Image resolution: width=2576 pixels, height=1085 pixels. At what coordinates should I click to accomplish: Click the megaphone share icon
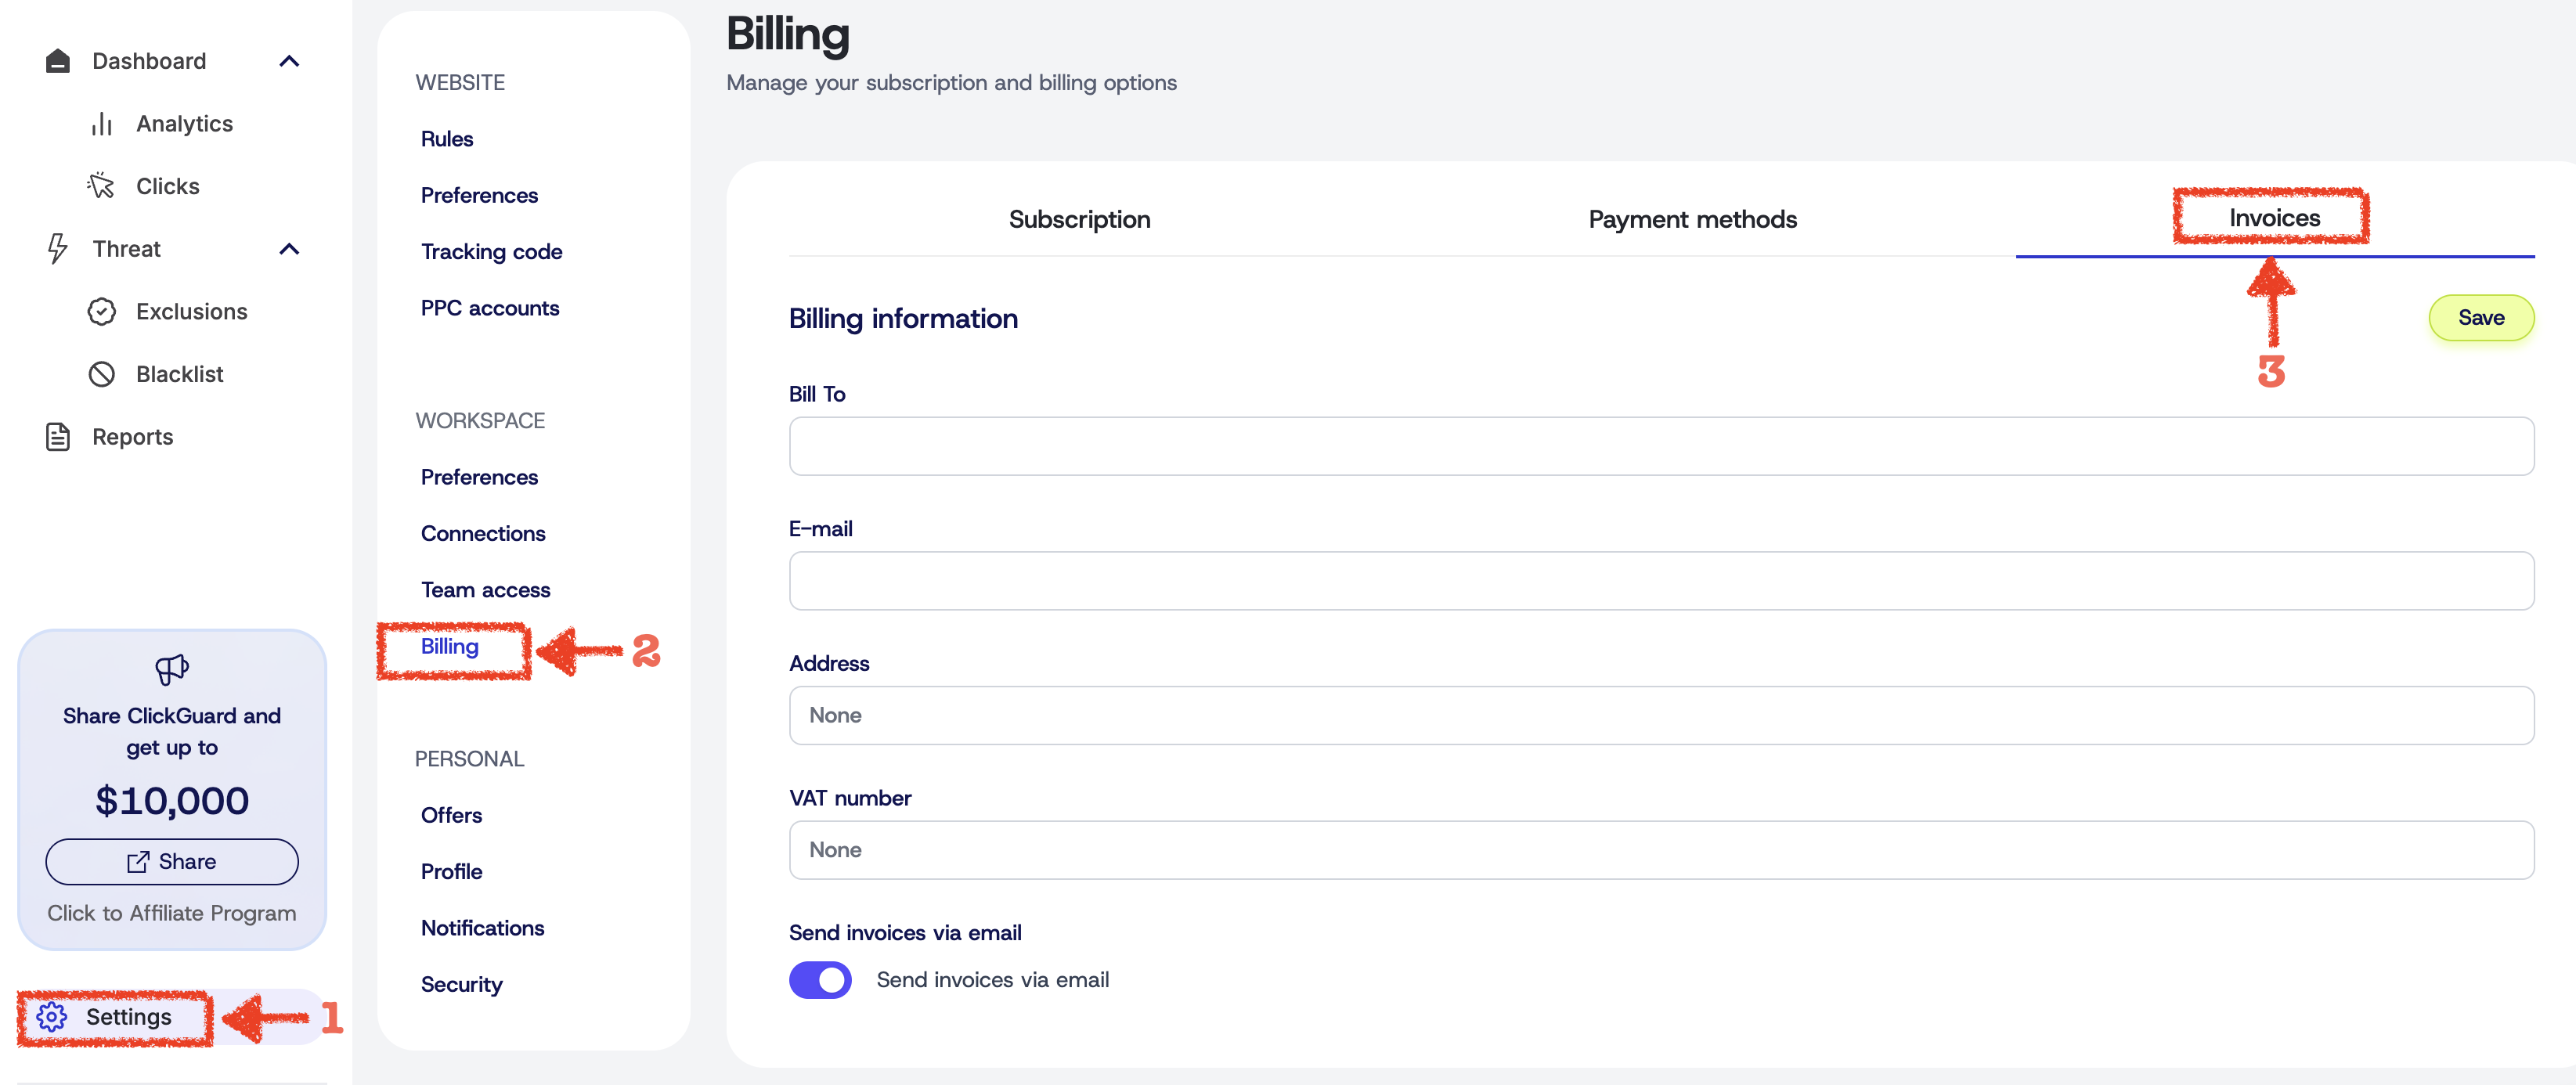(x=172, y=669)
